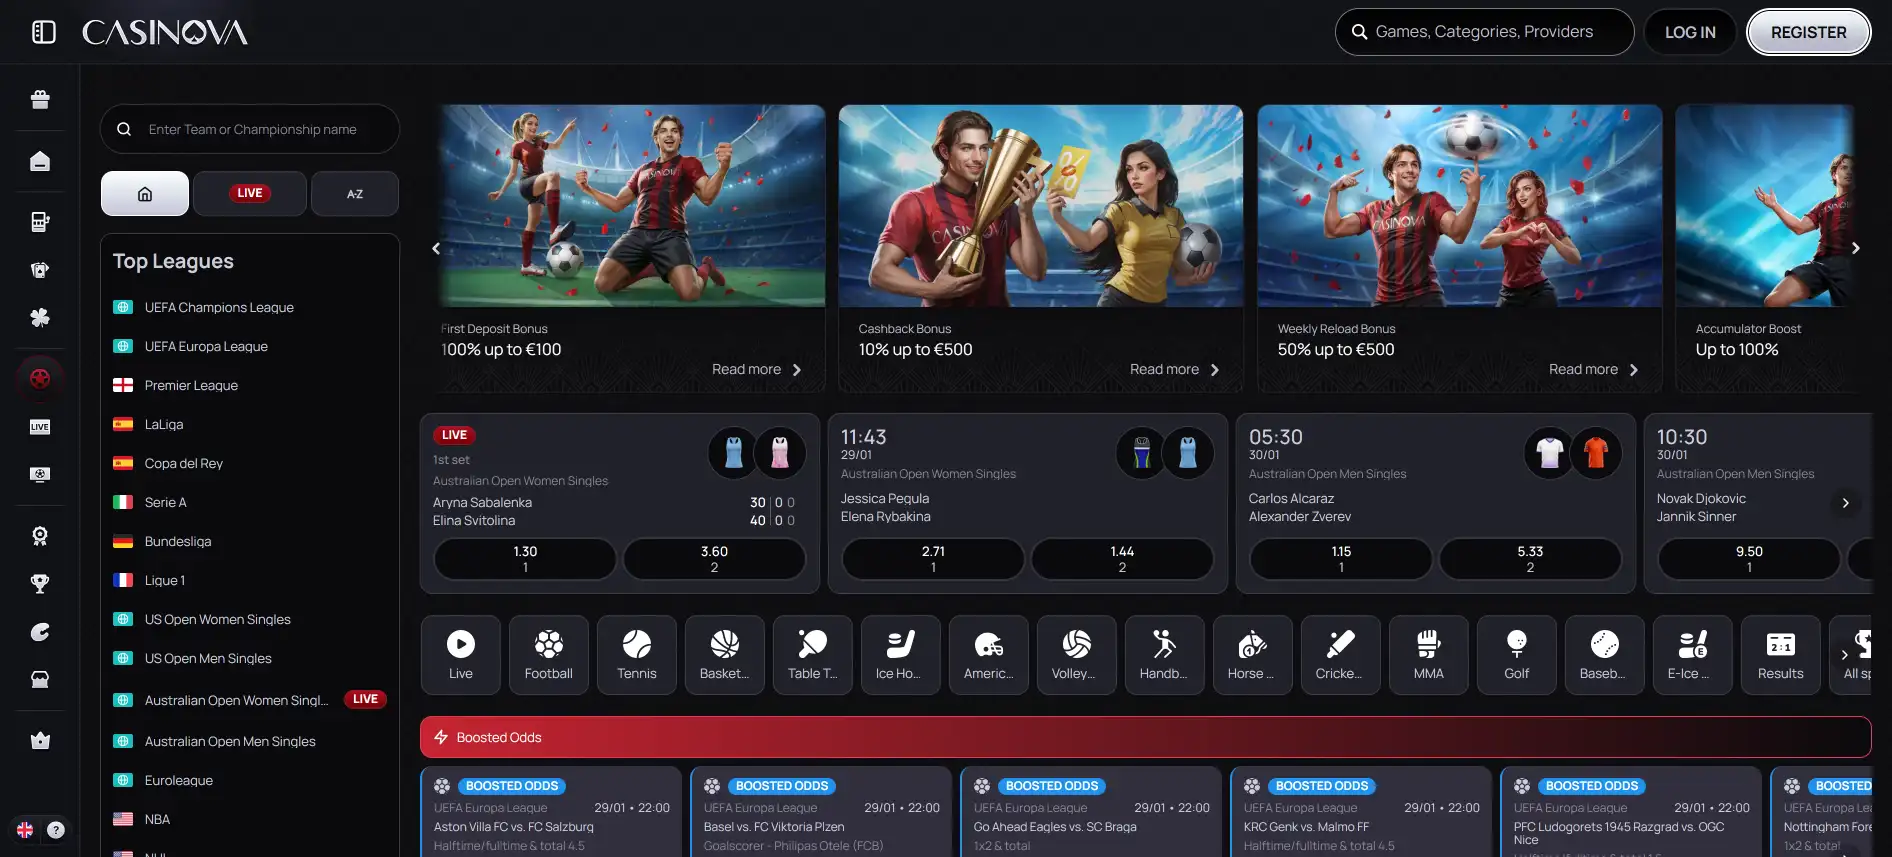Read more about Cashback Bonus
This screenshot has height=857, width=1892.
coord(1174,370)
